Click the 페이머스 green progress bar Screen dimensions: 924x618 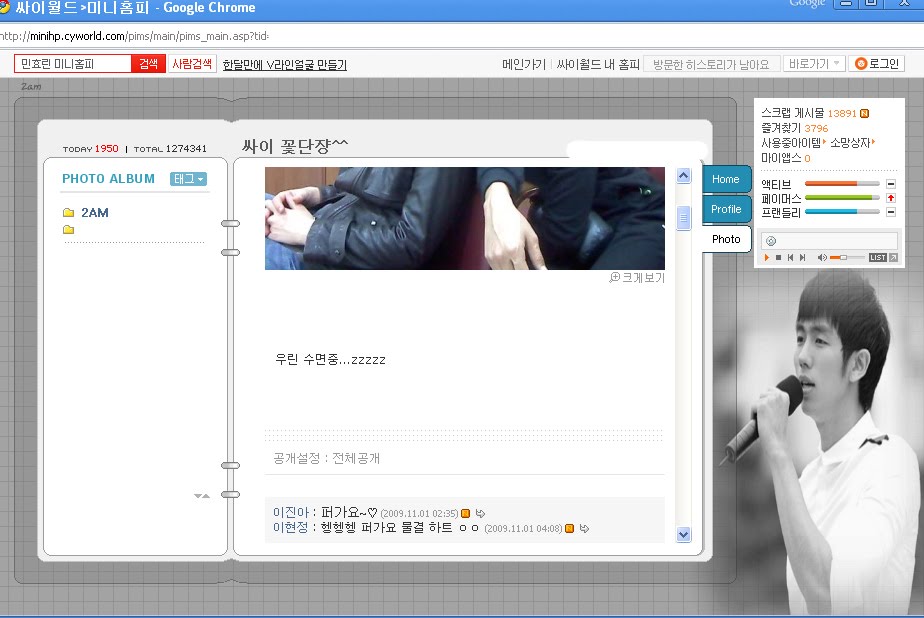842,198
